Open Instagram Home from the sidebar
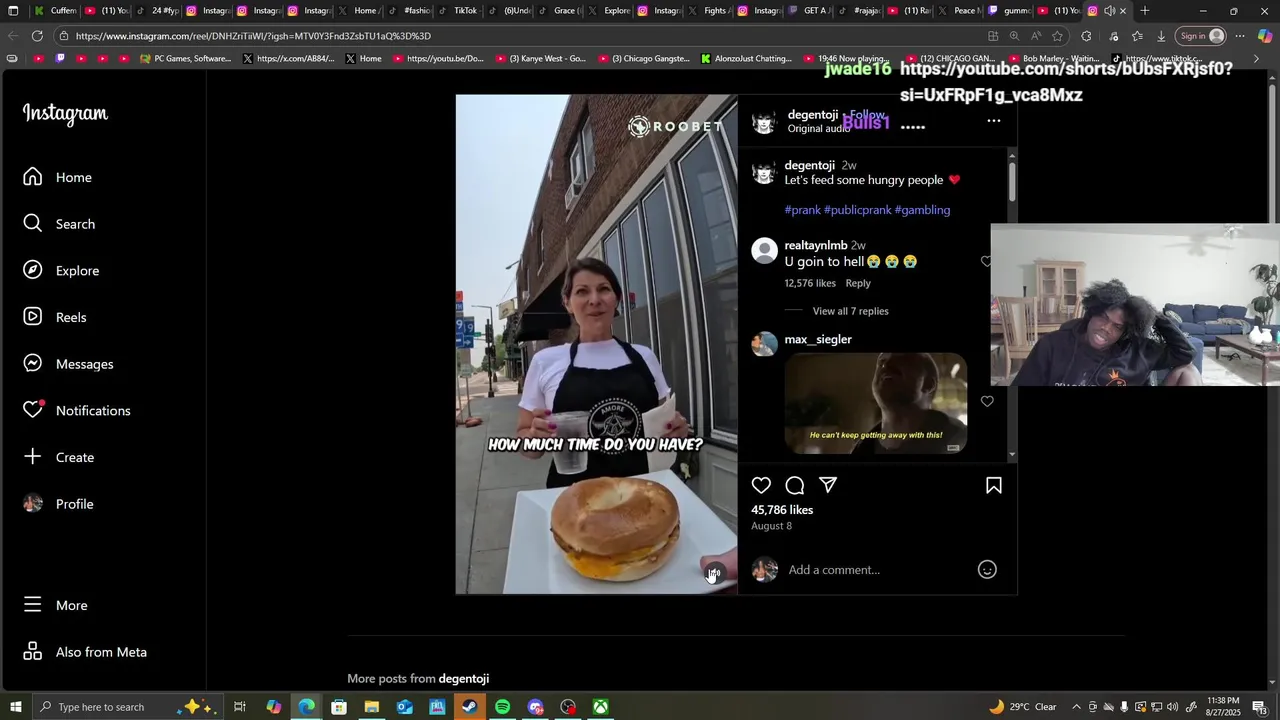The image size is (1280, 720). click(x=58, y=177)
